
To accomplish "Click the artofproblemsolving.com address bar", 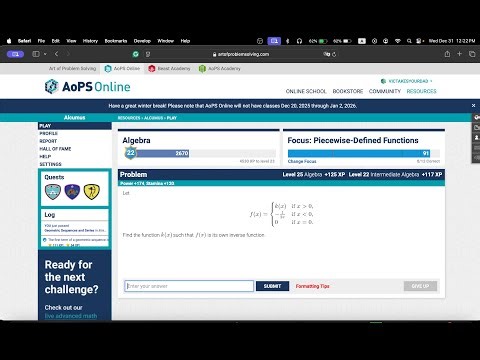I will pyautogui.click(x=241, y=54).
